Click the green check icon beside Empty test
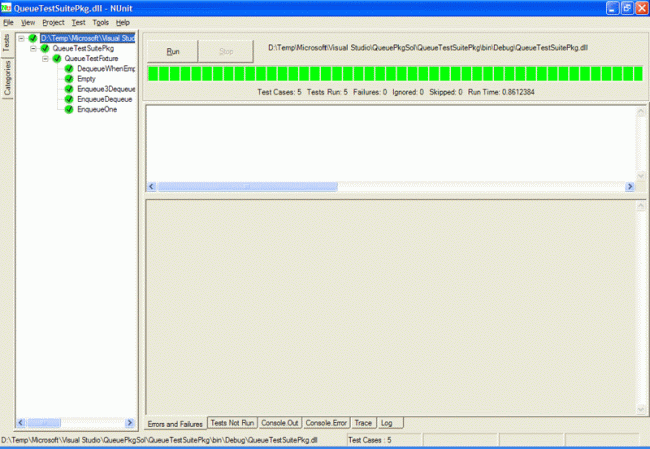Screen dimensions: 650x449 [69, 79]
